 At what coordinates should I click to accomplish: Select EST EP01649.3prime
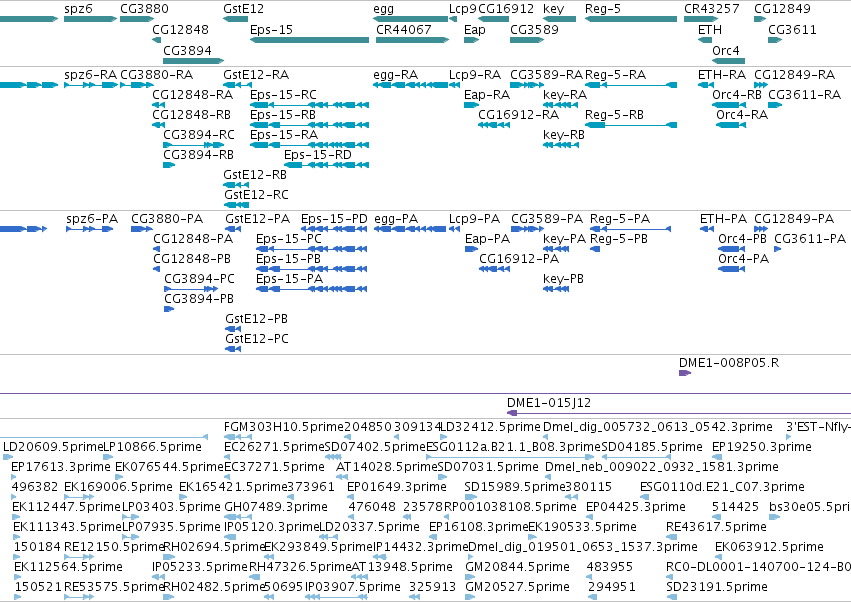coord(397,487)
